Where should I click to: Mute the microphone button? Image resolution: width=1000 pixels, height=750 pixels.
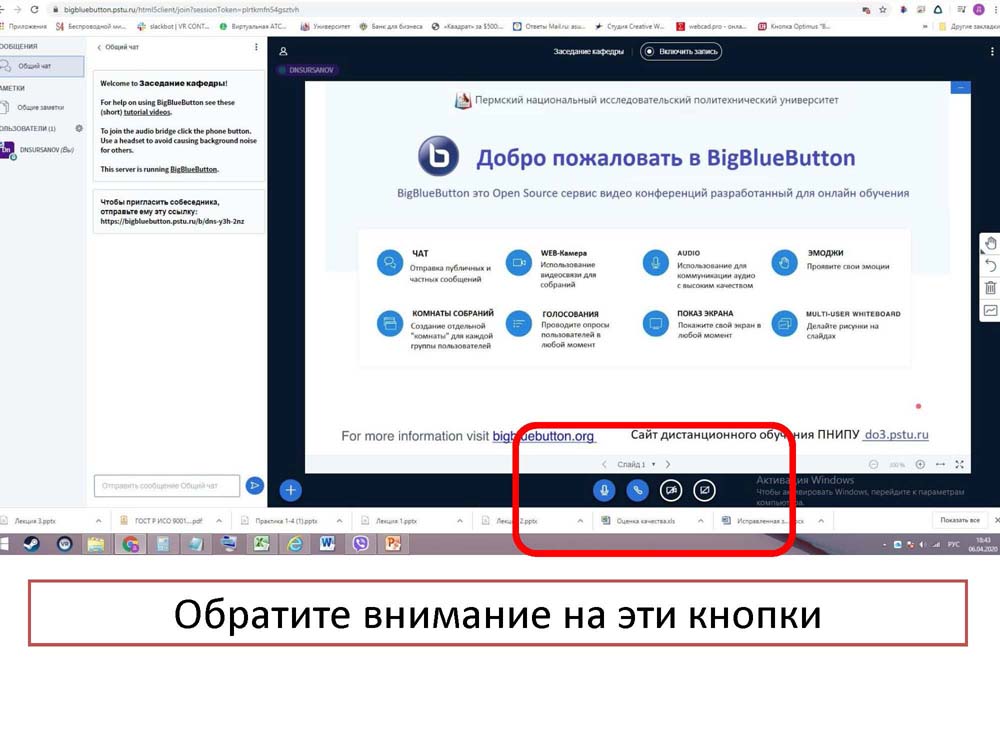[604, 490]
